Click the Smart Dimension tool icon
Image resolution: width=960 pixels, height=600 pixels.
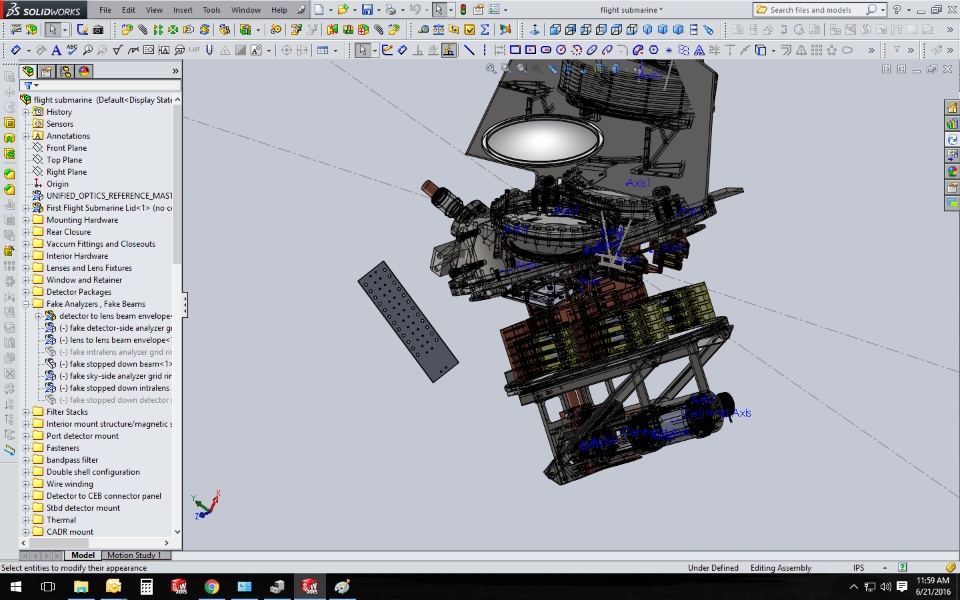tap(15, 50)
